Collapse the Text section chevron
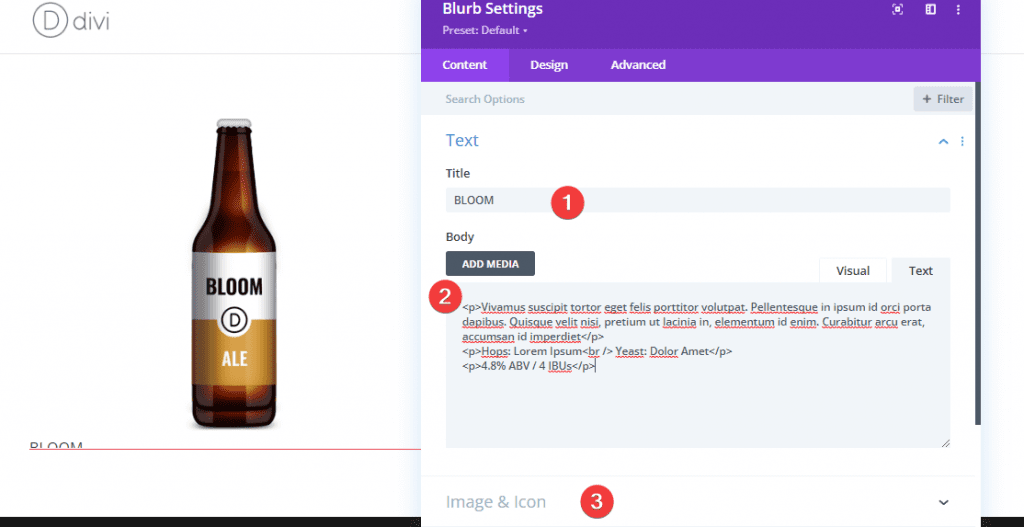 [943, 141]
